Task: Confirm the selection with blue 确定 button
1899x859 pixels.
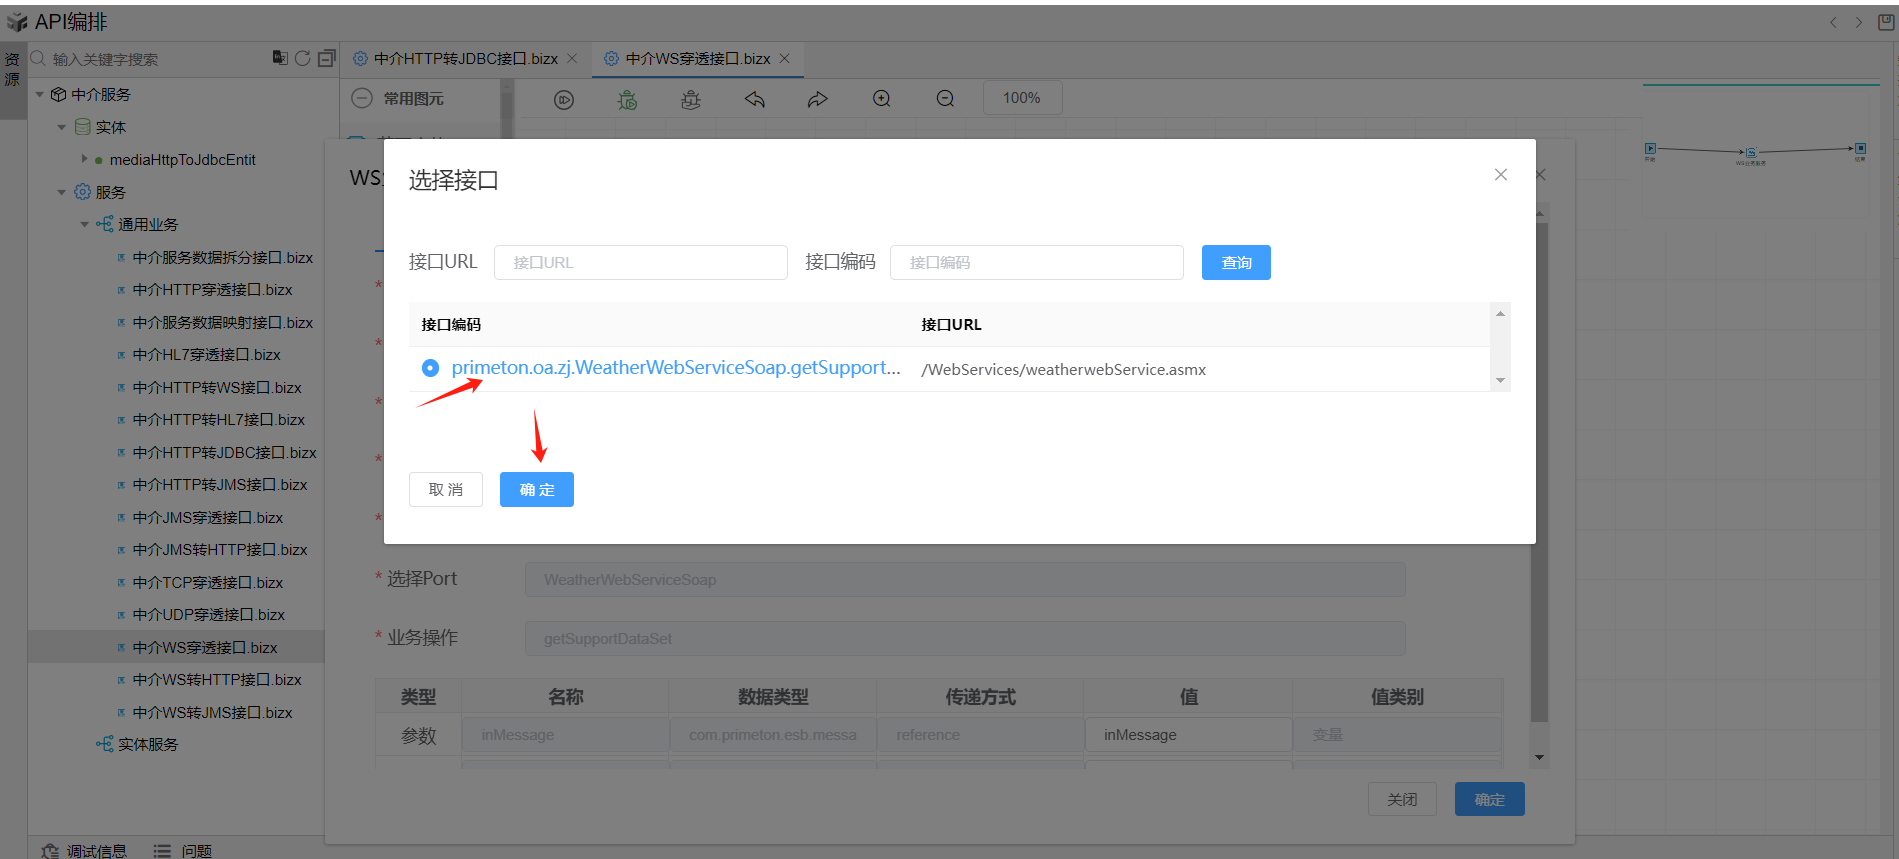Action: [536, 490]
